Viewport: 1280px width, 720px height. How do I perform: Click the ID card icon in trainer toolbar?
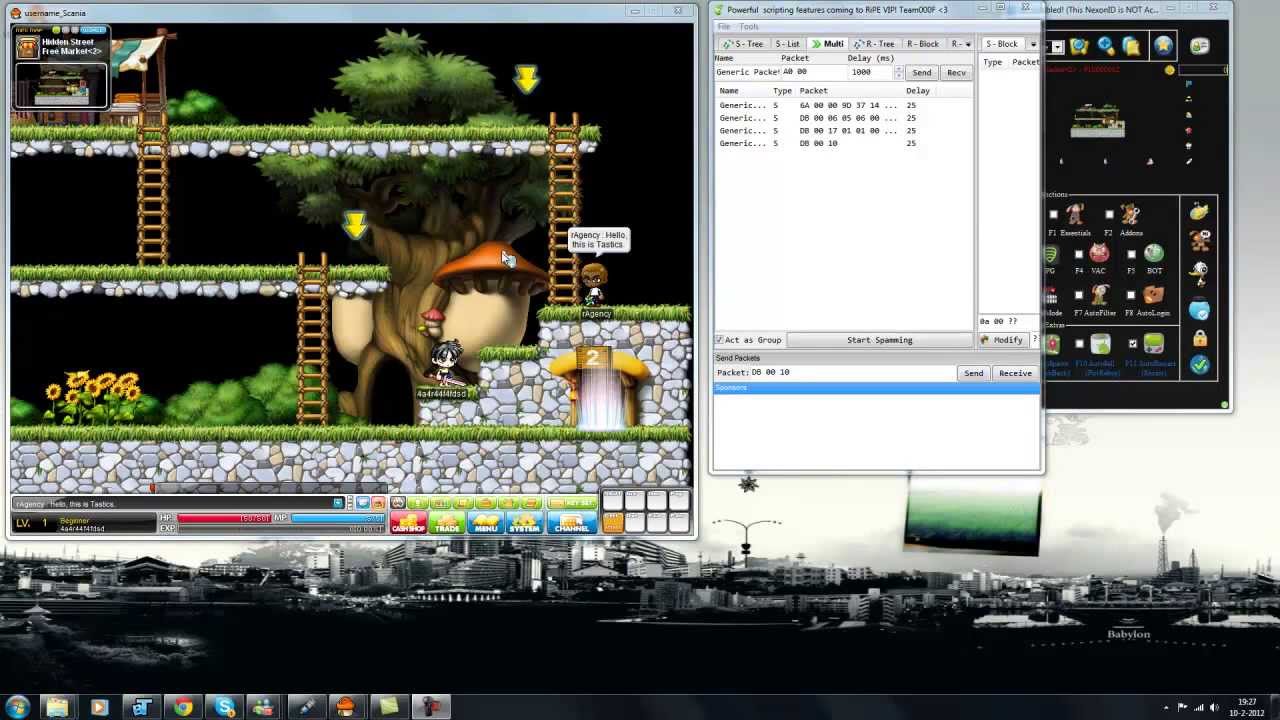tap(1200, 46)
